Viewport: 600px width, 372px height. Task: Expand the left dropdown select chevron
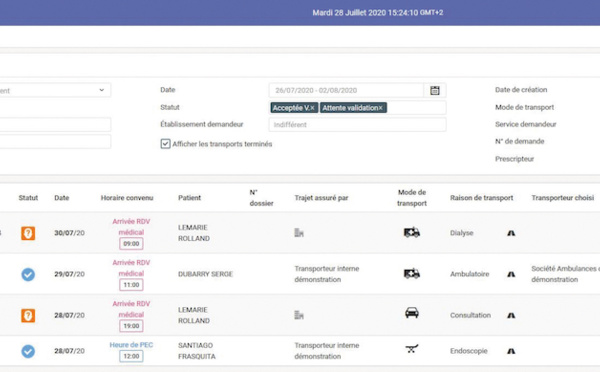pos(102,90)
